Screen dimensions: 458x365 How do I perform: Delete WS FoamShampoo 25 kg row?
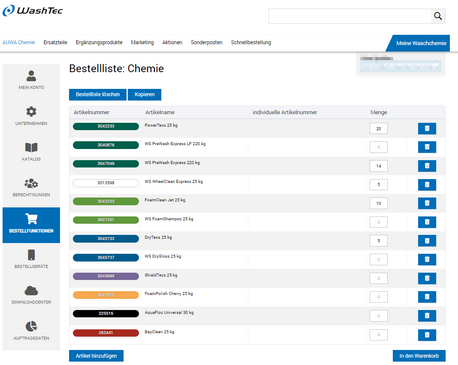tap(427, 222)
